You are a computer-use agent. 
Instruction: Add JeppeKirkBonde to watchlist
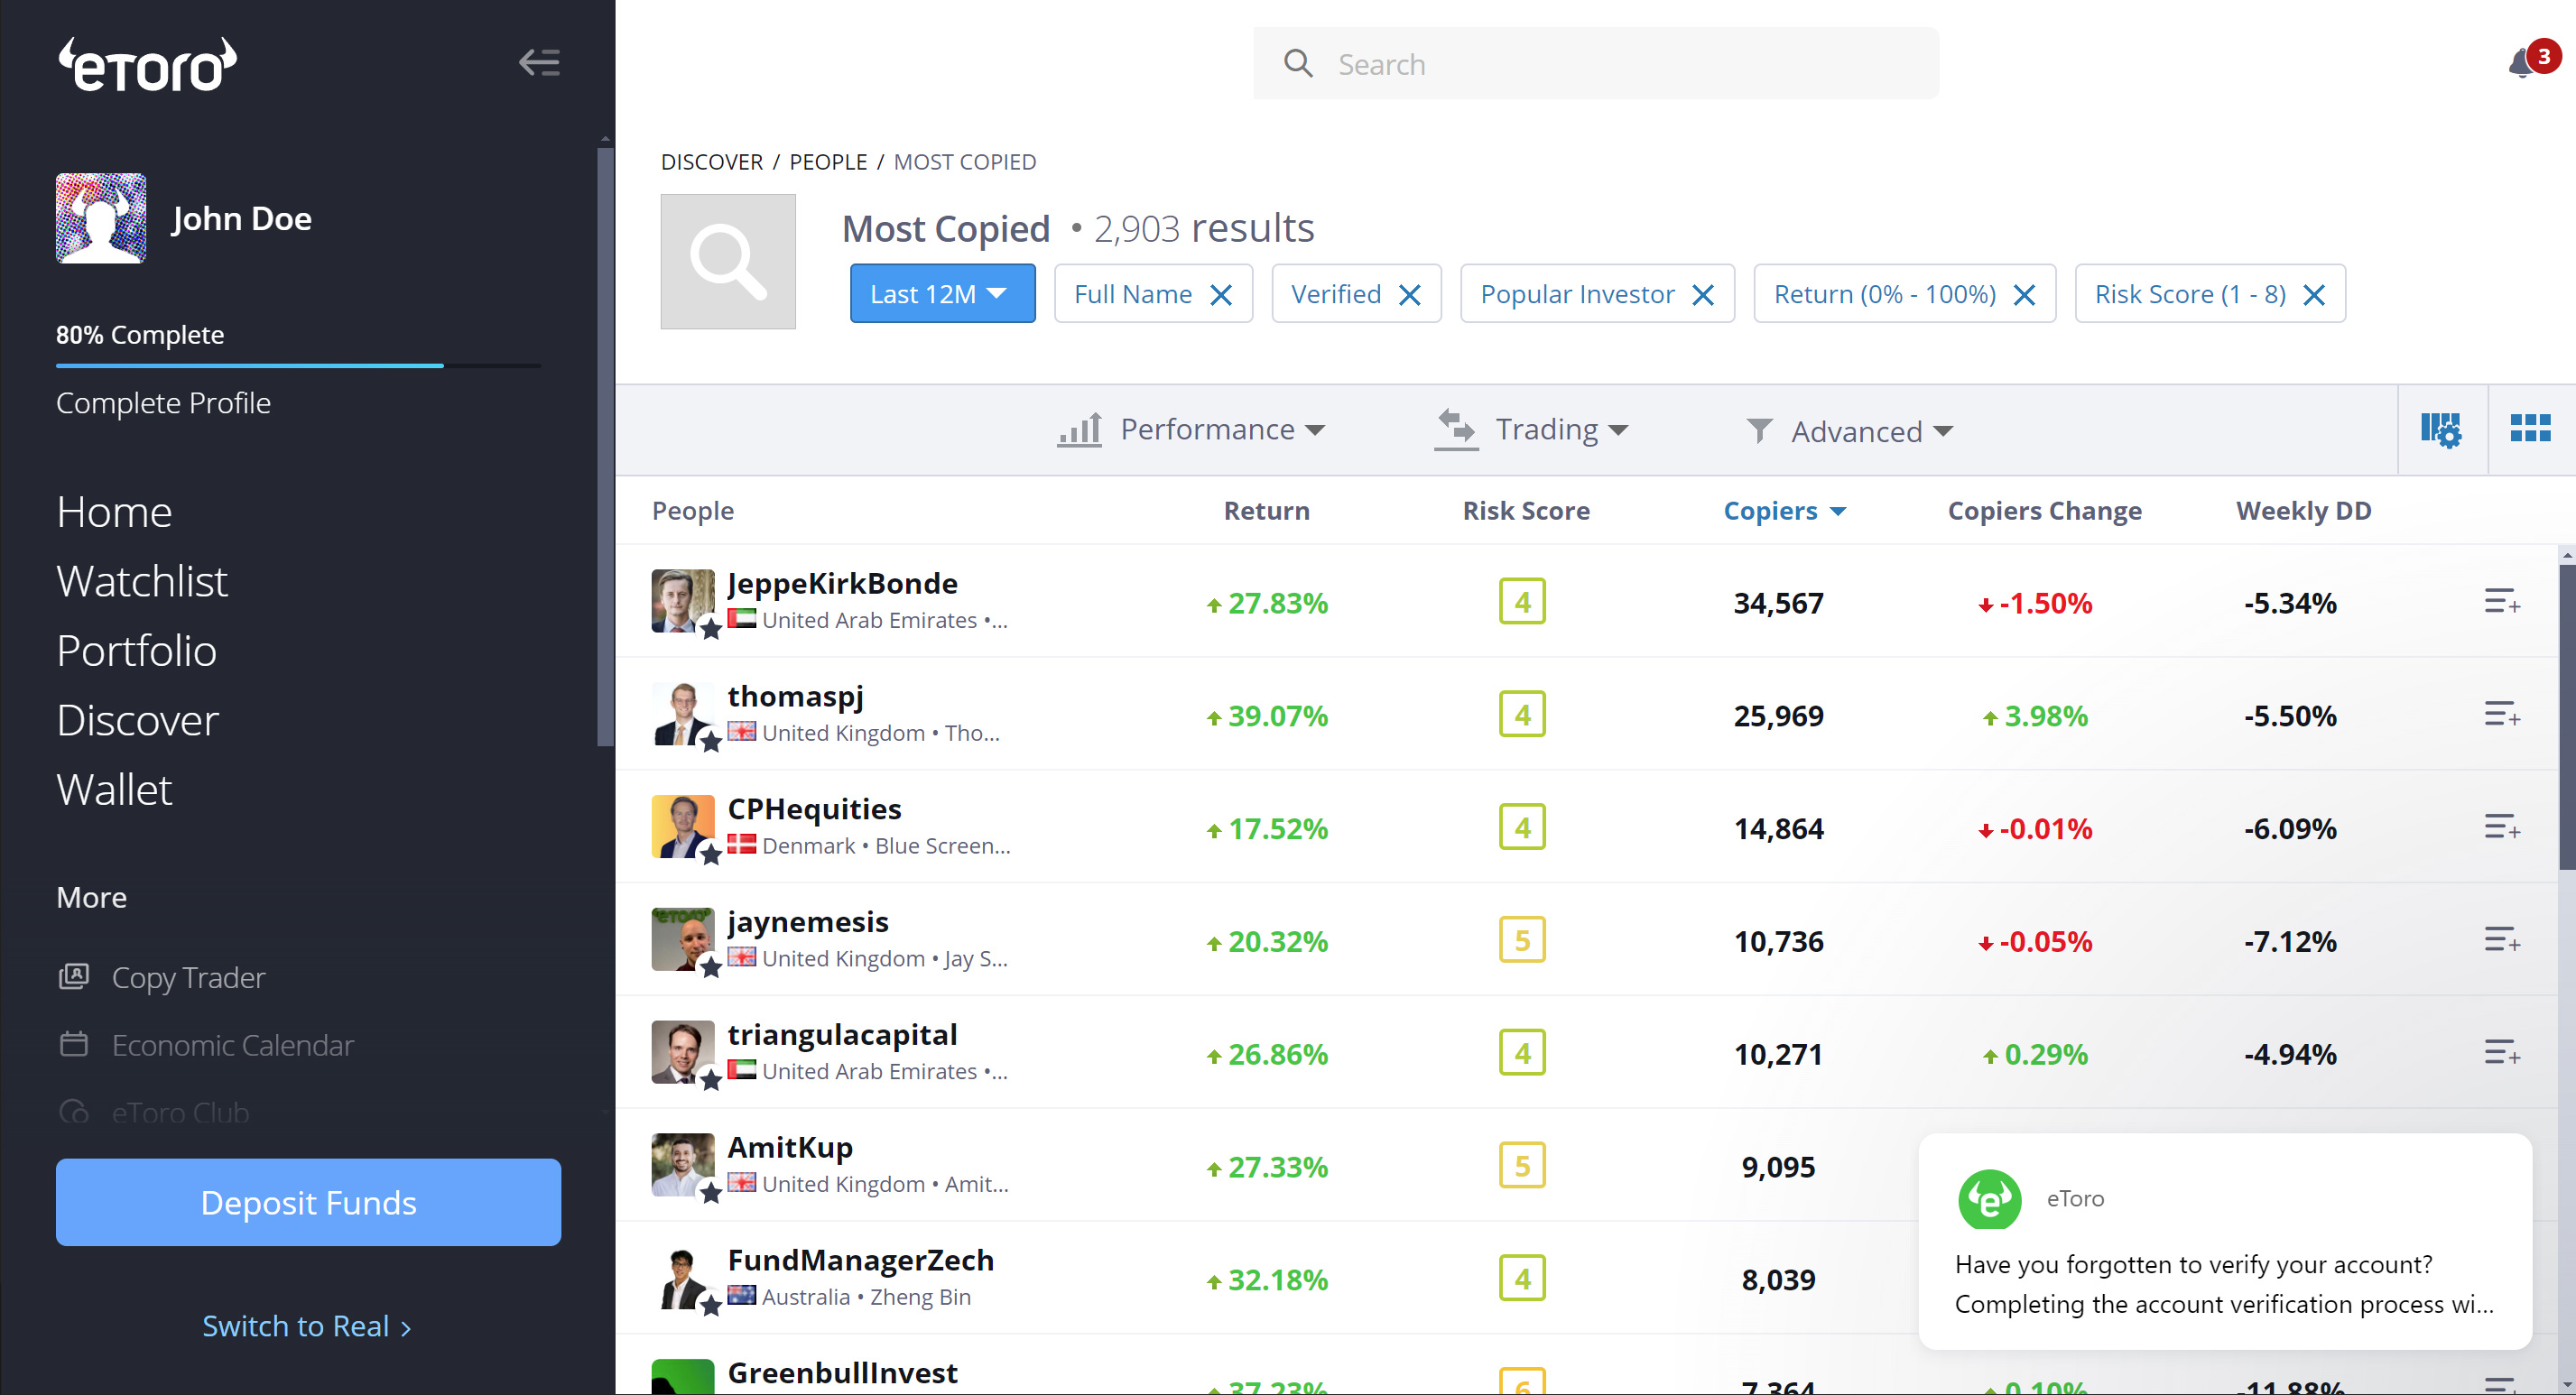pos(2501,602)
